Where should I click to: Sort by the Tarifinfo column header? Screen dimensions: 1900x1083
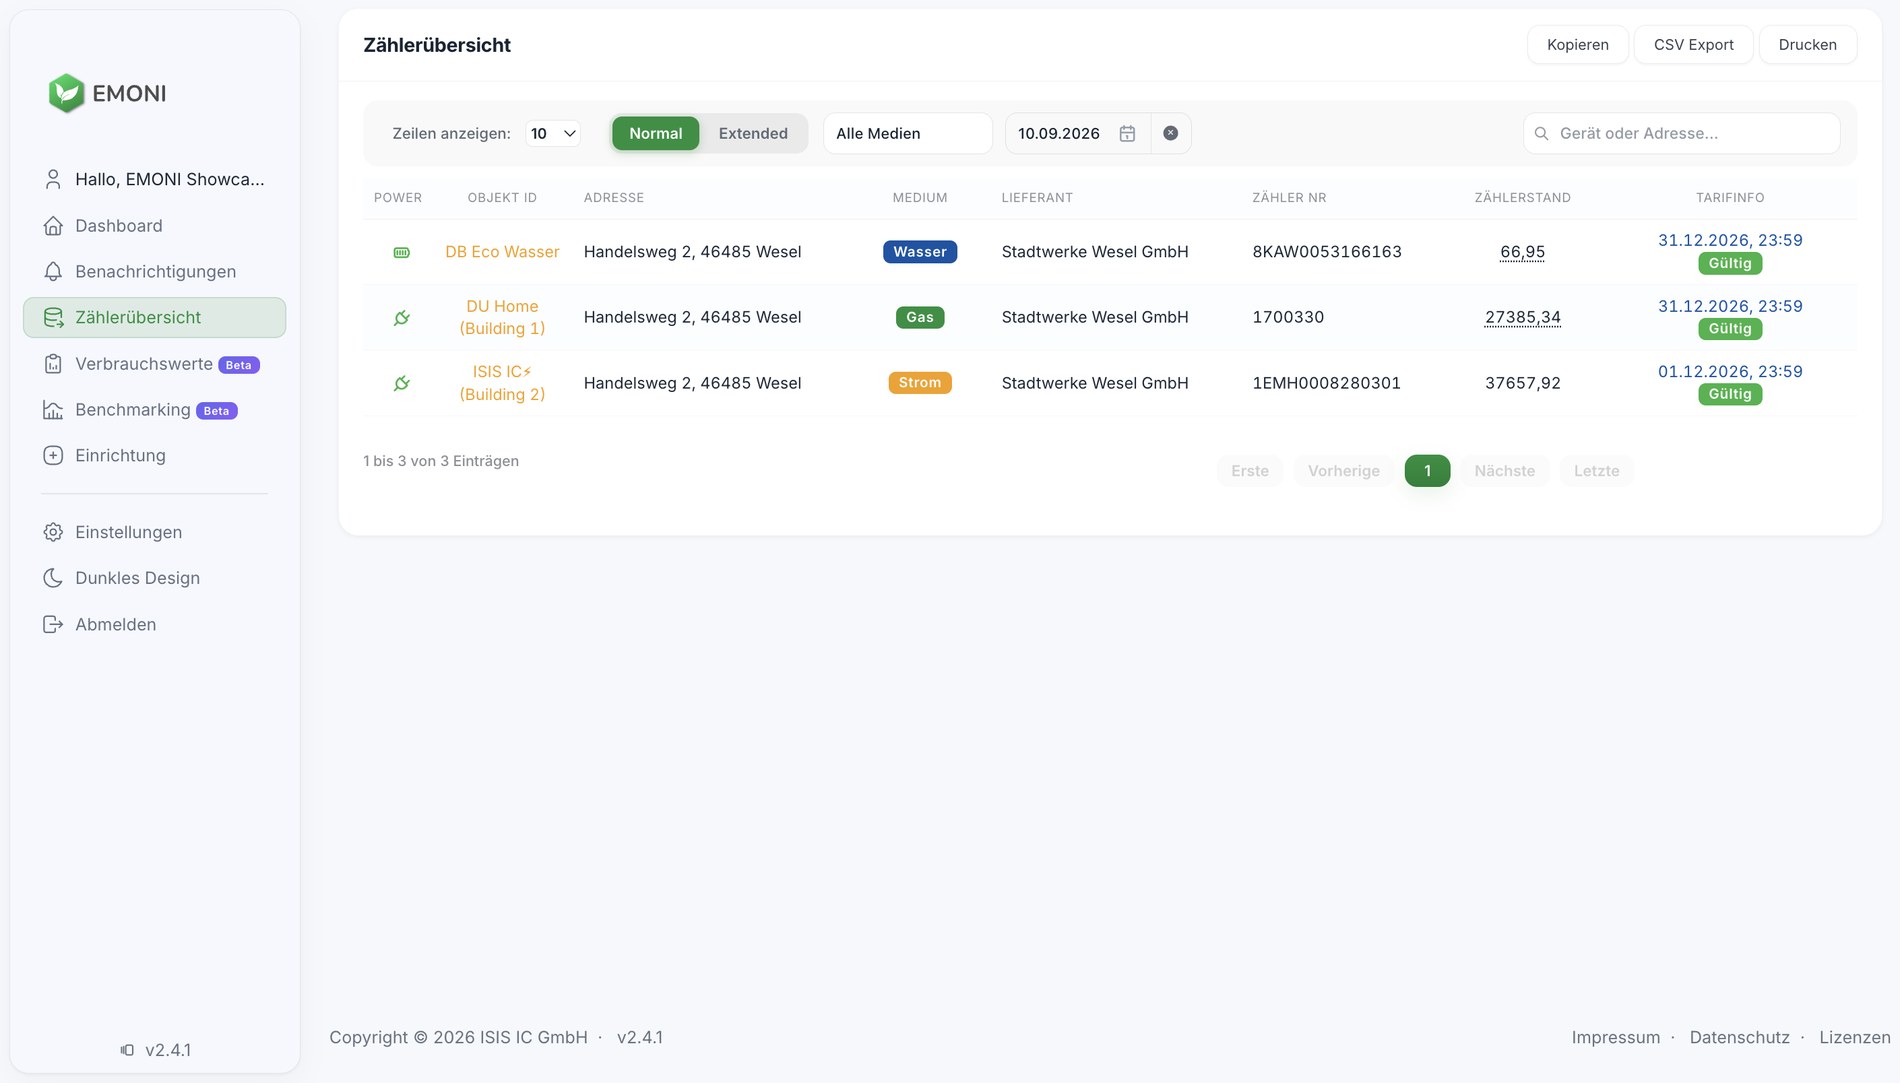click(x=1730, y=198)
